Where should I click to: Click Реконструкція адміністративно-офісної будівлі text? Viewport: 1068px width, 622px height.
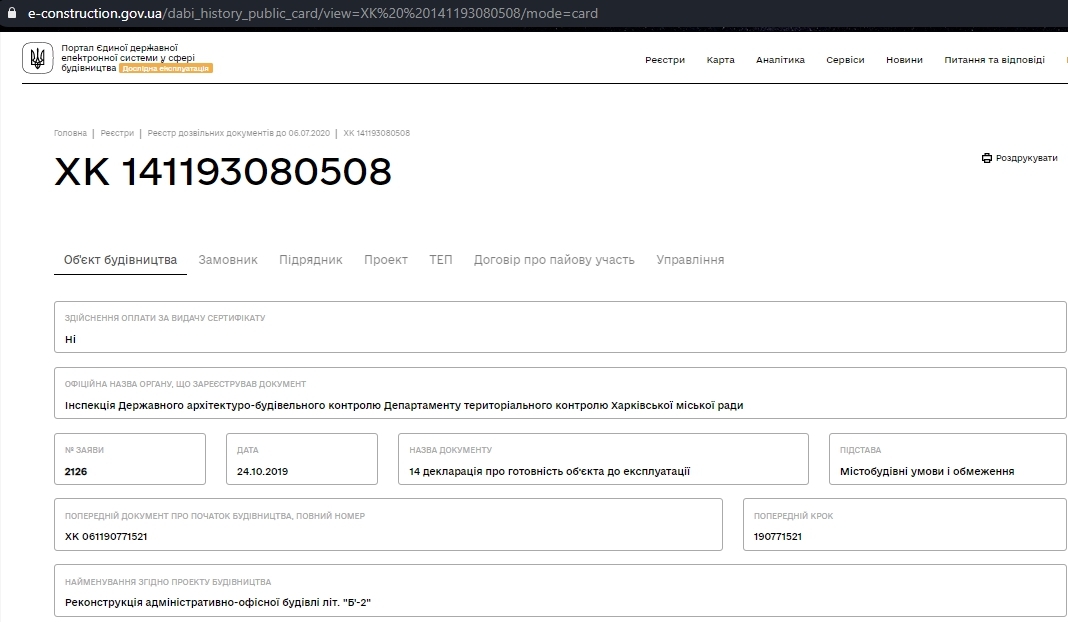pos(218,602)
